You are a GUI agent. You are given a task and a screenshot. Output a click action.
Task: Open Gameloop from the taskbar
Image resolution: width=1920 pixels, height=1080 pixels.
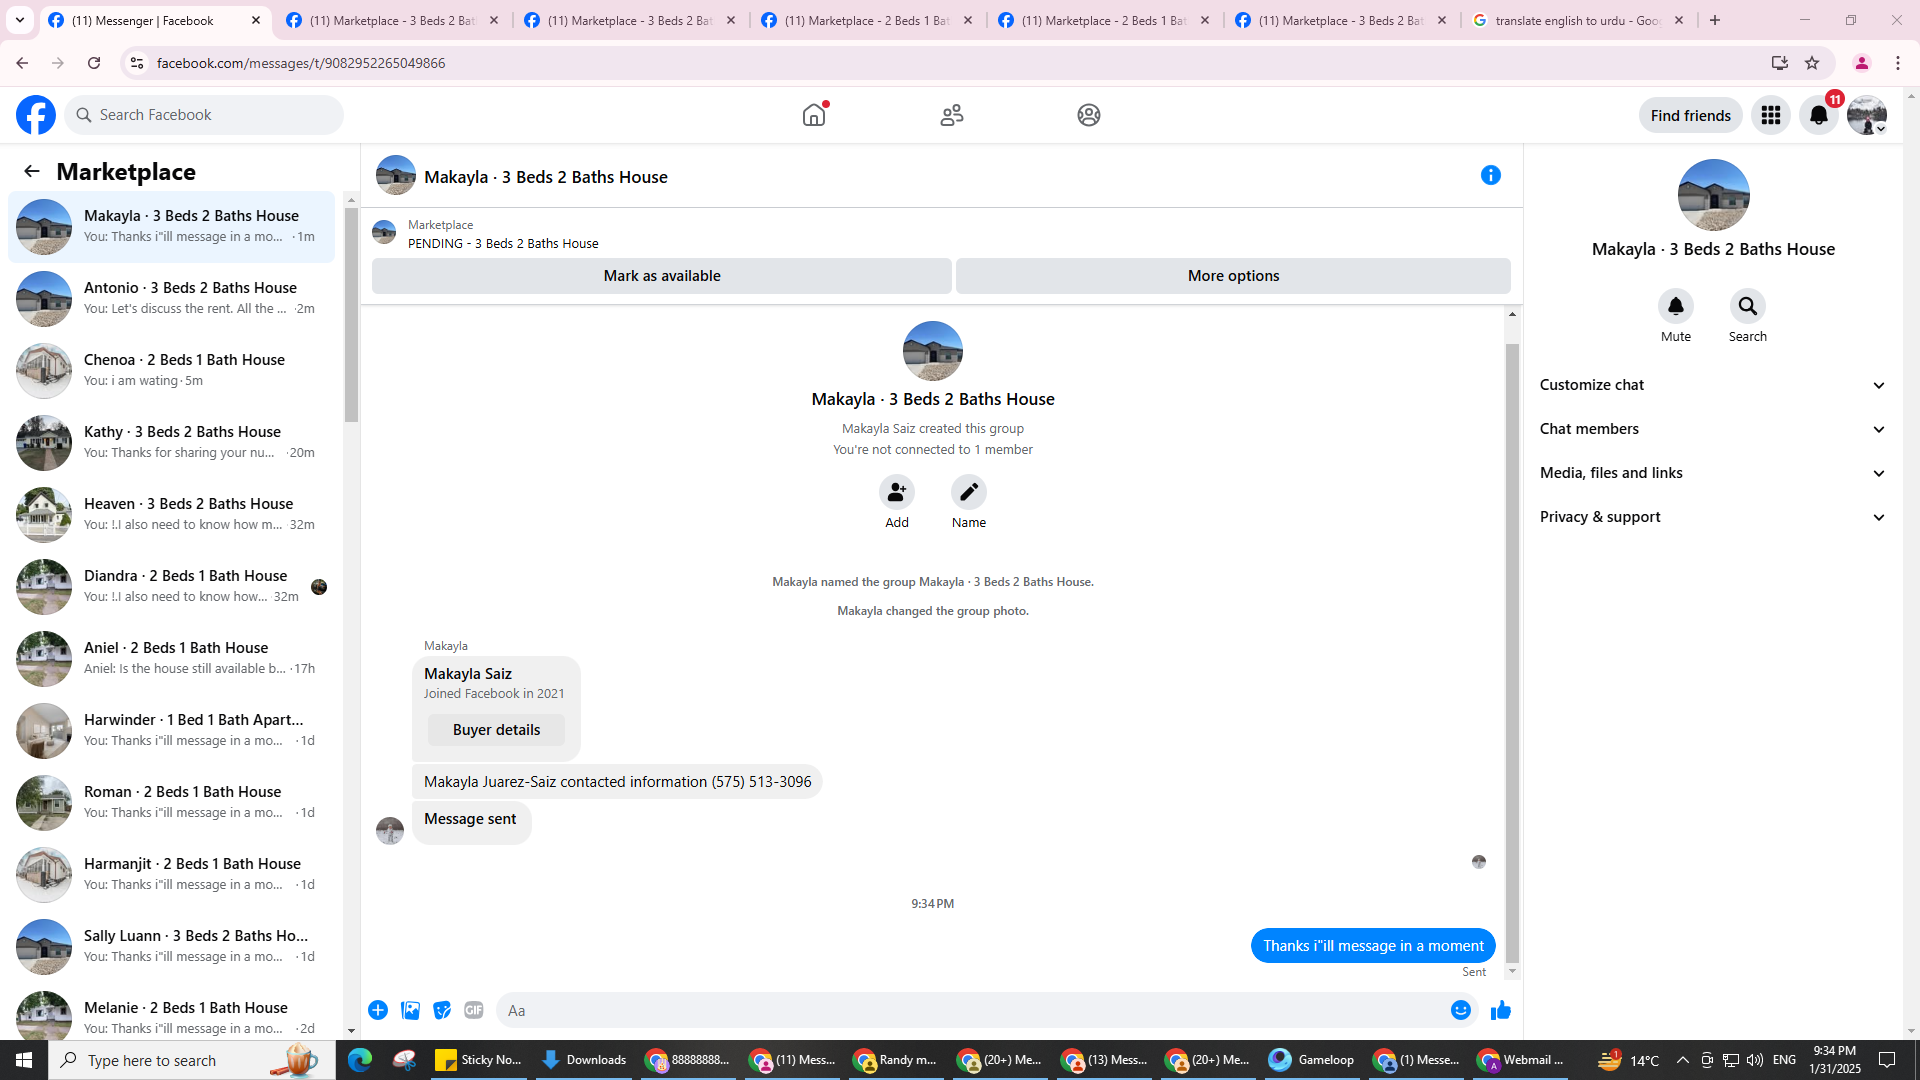pyautogui.click(x=1311, y=1060)
